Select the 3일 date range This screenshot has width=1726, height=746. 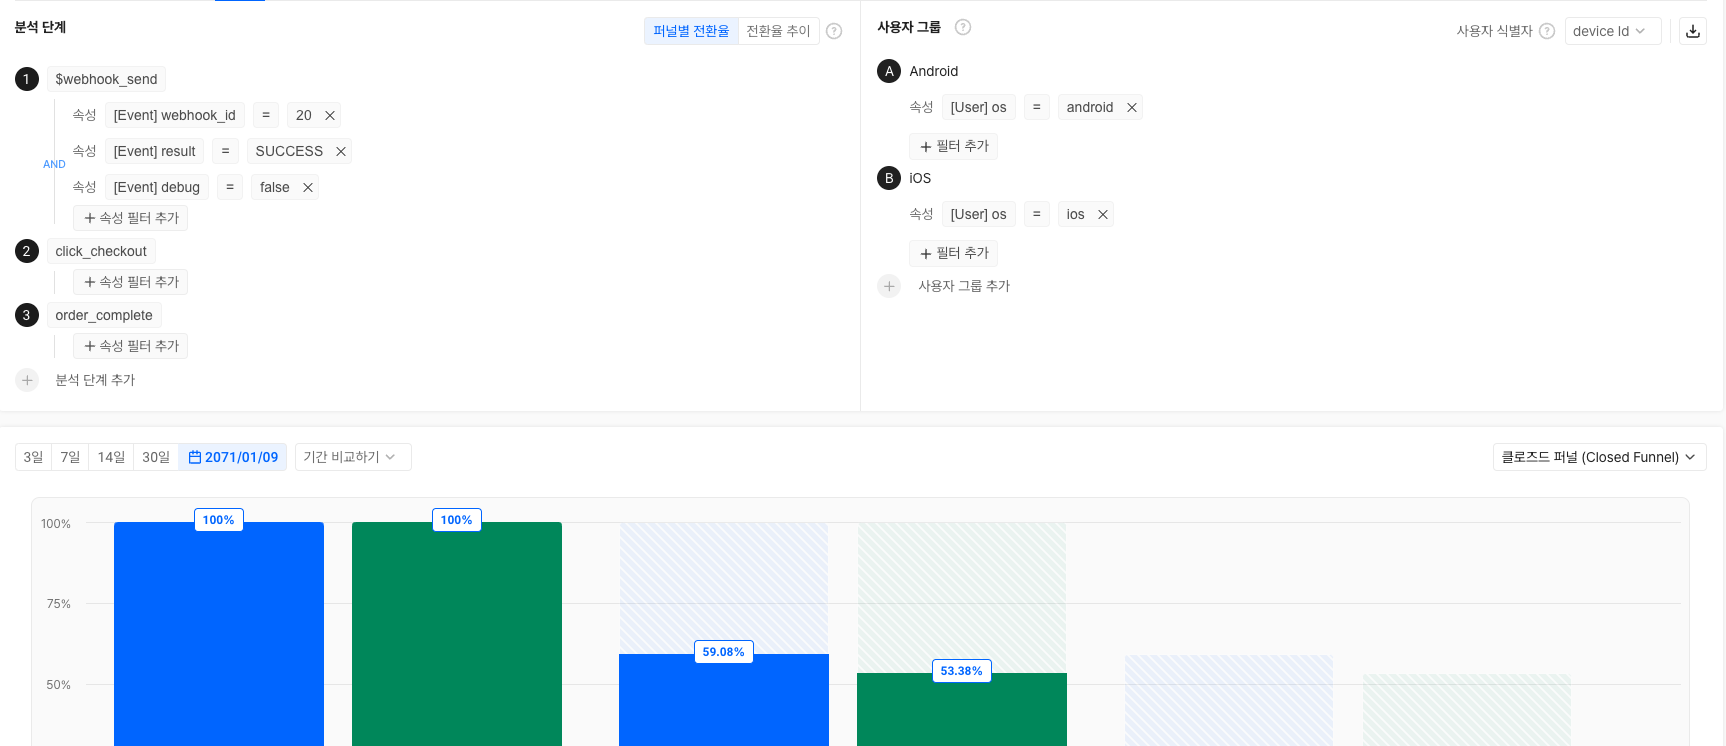click(33, 457)
